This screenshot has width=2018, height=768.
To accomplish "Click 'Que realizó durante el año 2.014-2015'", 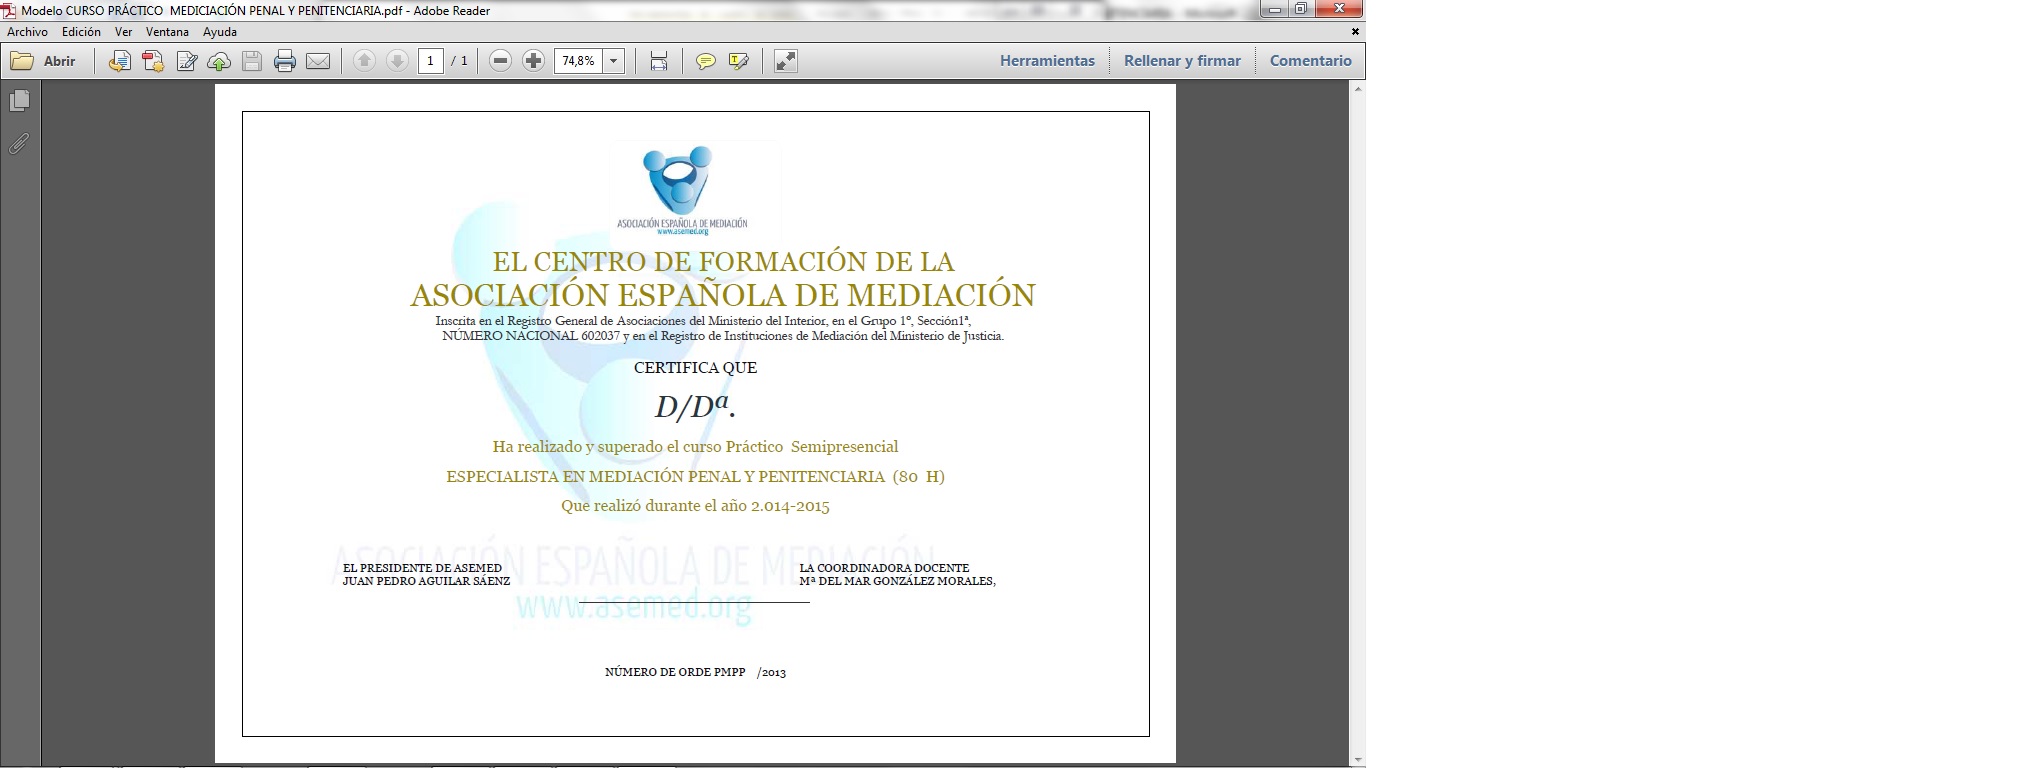I will tap(695, 506).
